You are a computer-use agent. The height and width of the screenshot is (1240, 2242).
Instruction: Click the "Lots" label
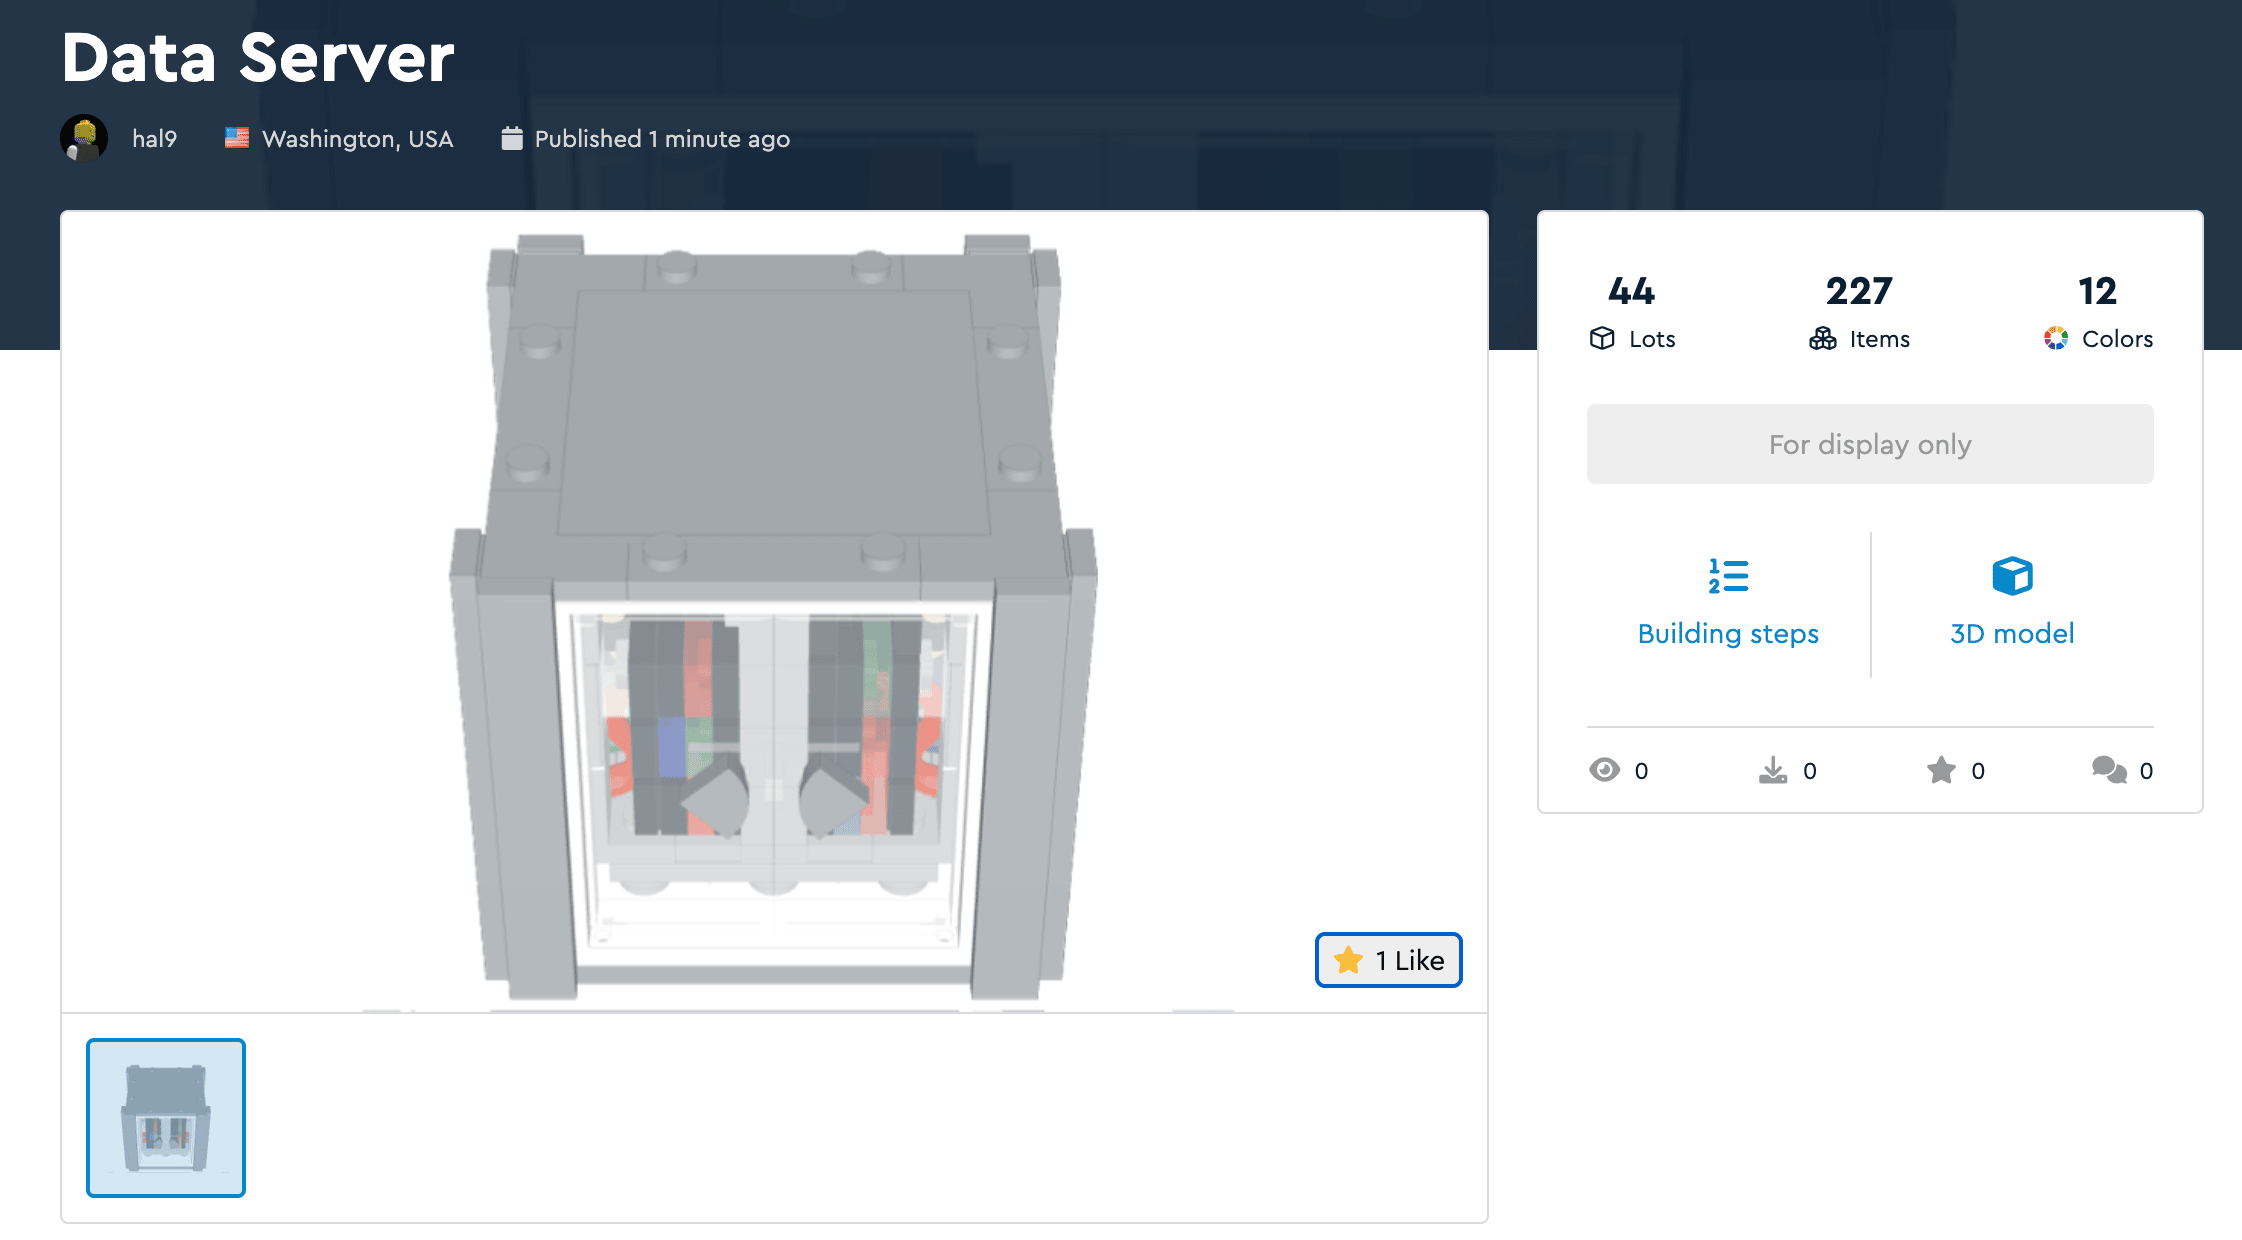(1652, 339)
